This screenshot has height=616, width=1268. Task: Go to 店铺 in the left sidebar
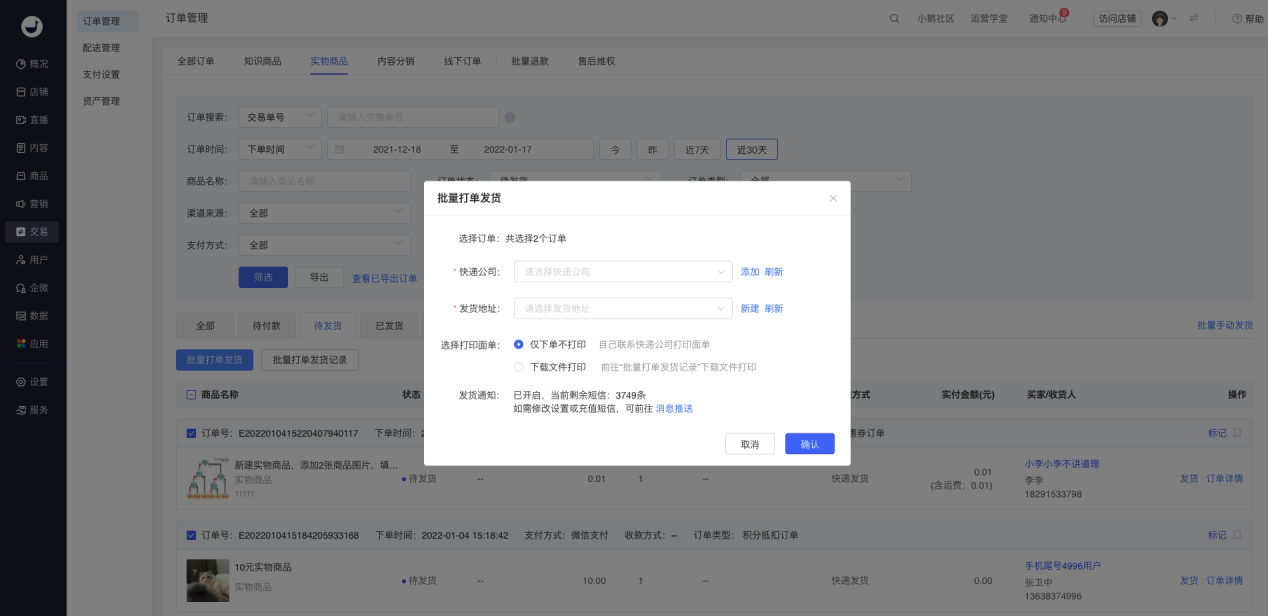(32, 91)
